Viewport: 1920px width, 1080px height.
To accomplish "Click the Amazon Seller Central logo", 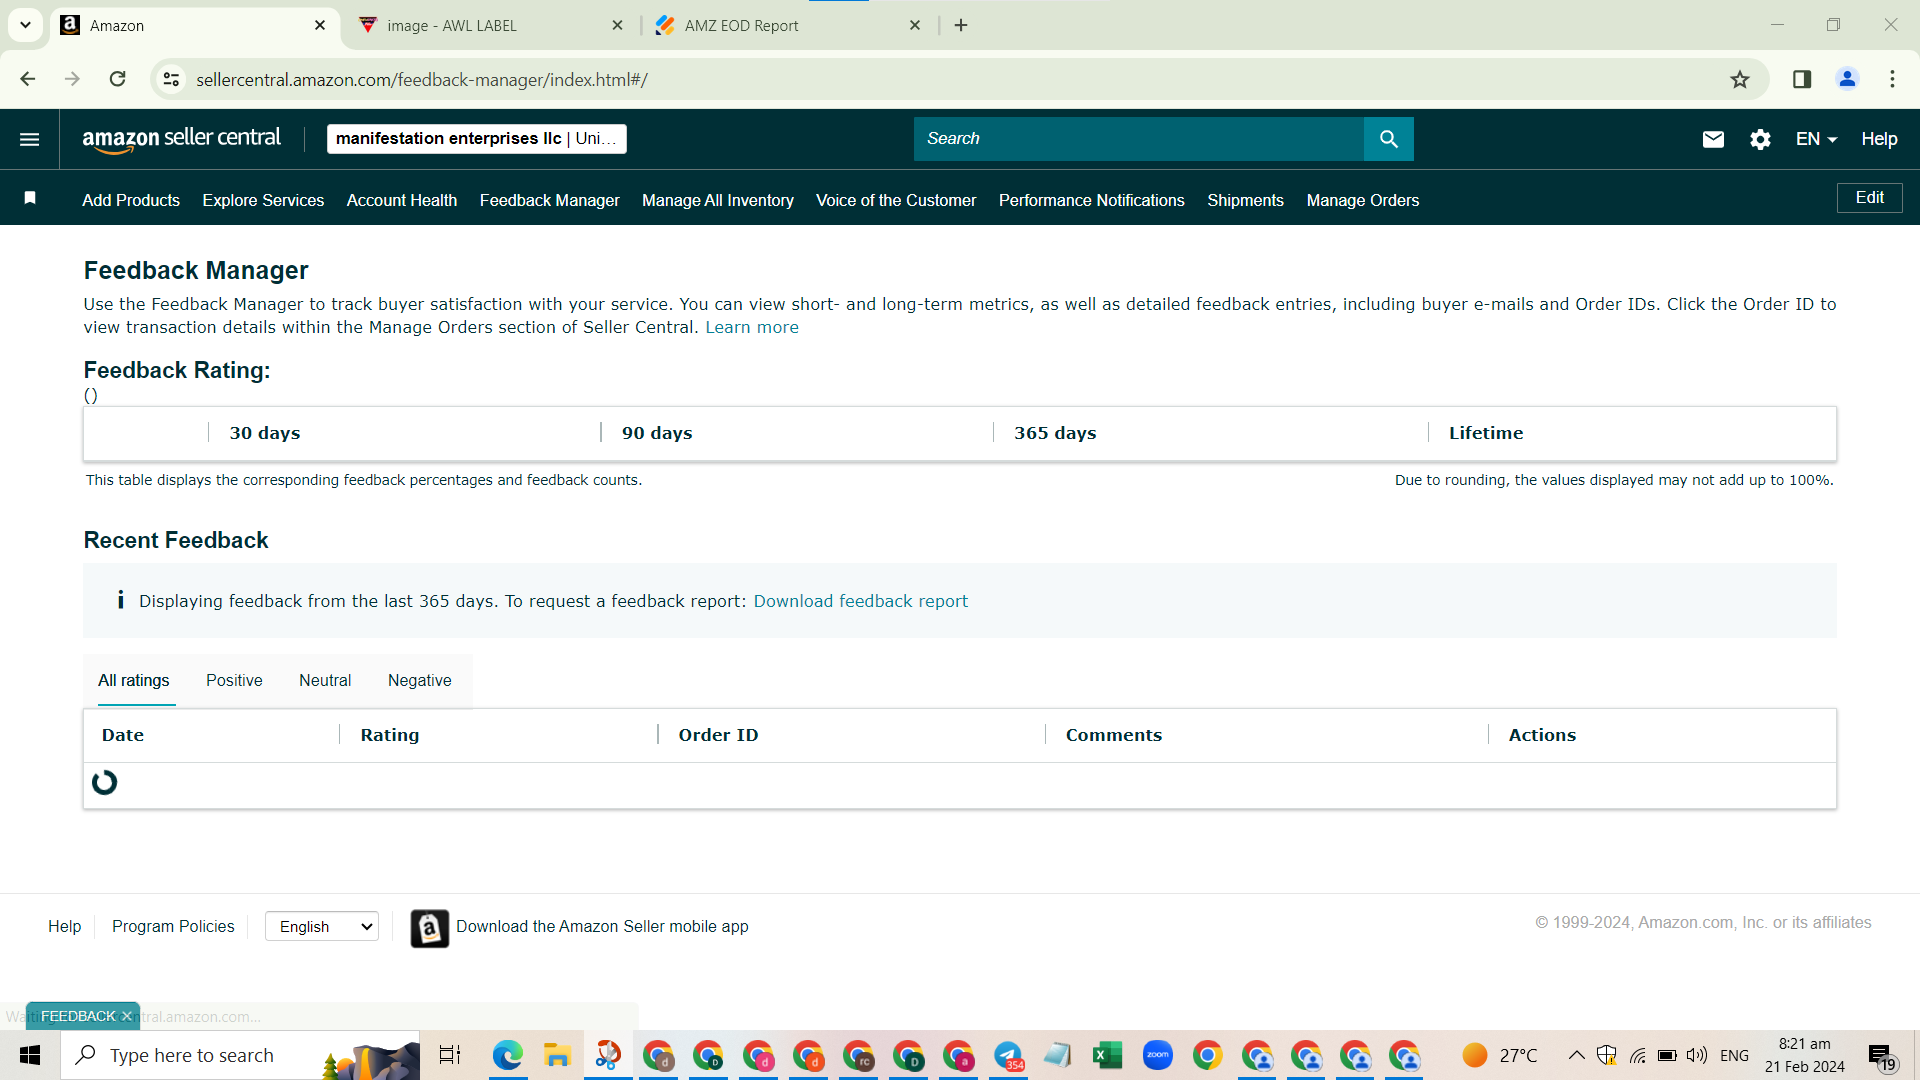I will (x=181, y=139).
